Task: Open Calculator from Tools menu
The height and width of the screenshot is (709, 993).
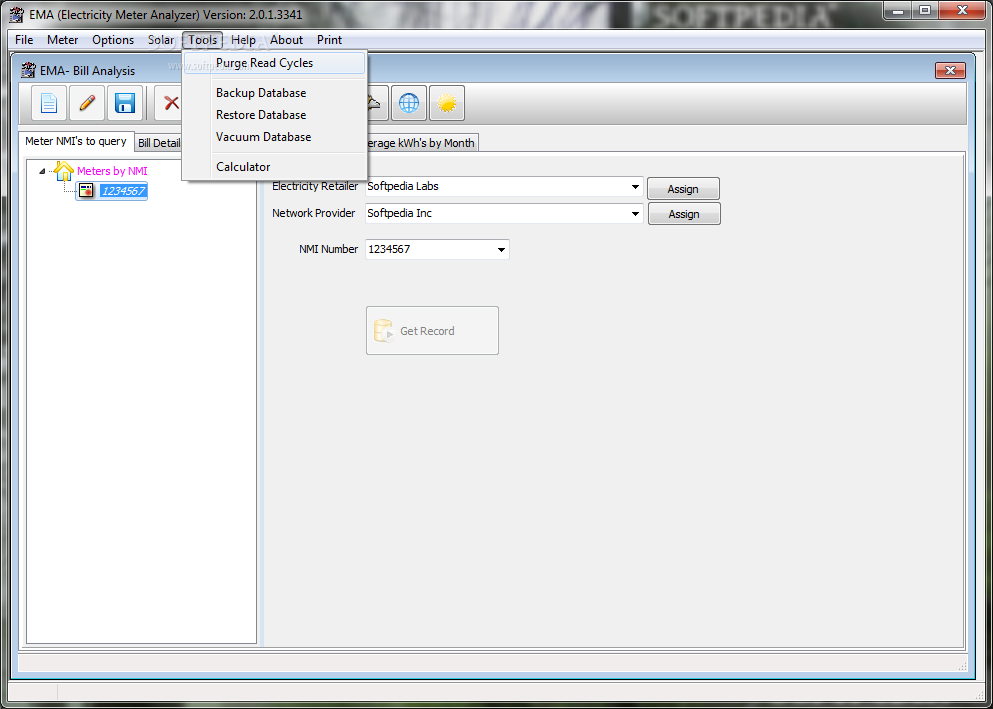Action: 274,167
